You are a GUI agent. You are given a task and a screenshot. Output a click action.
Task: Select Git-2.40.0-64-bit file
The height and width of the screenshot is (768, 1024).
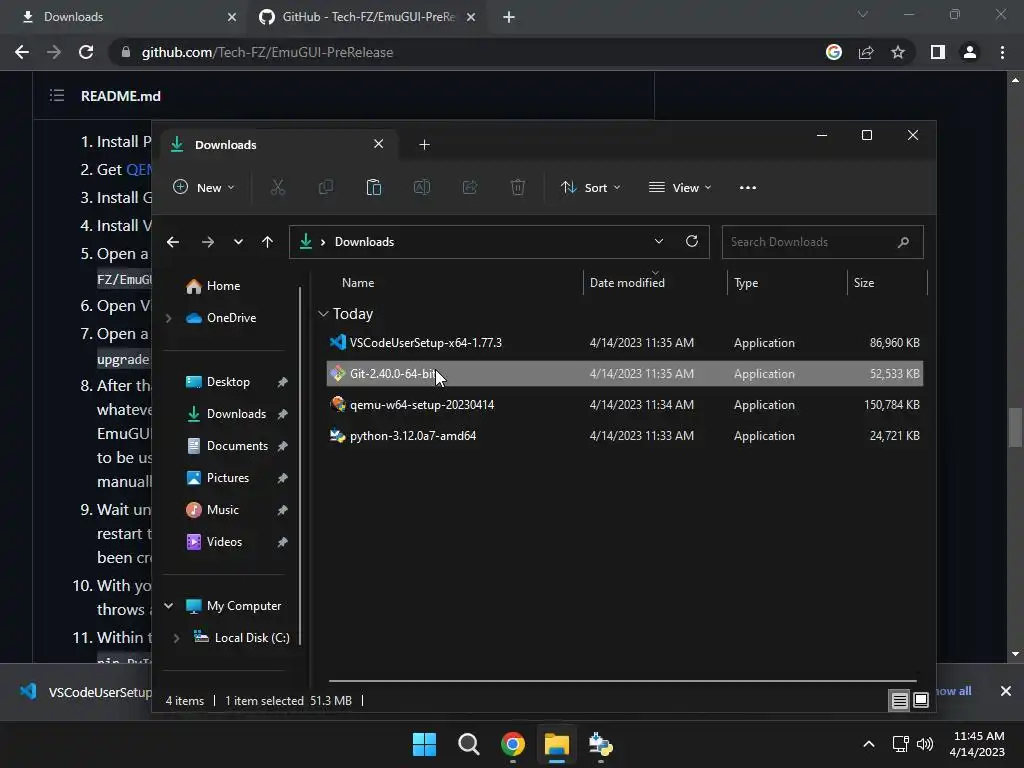point(625,374)
